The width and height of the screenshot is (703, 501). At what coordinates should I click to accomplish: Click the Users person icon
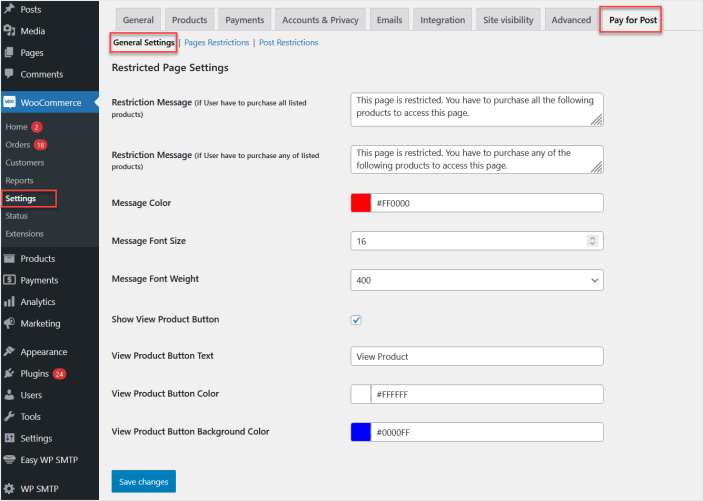click(9, 395)
